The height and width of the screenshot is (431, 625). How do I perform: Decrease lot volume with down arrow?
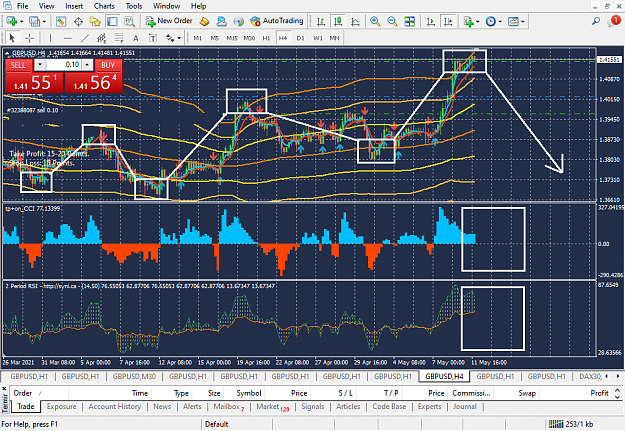click(x=39, y=65)
